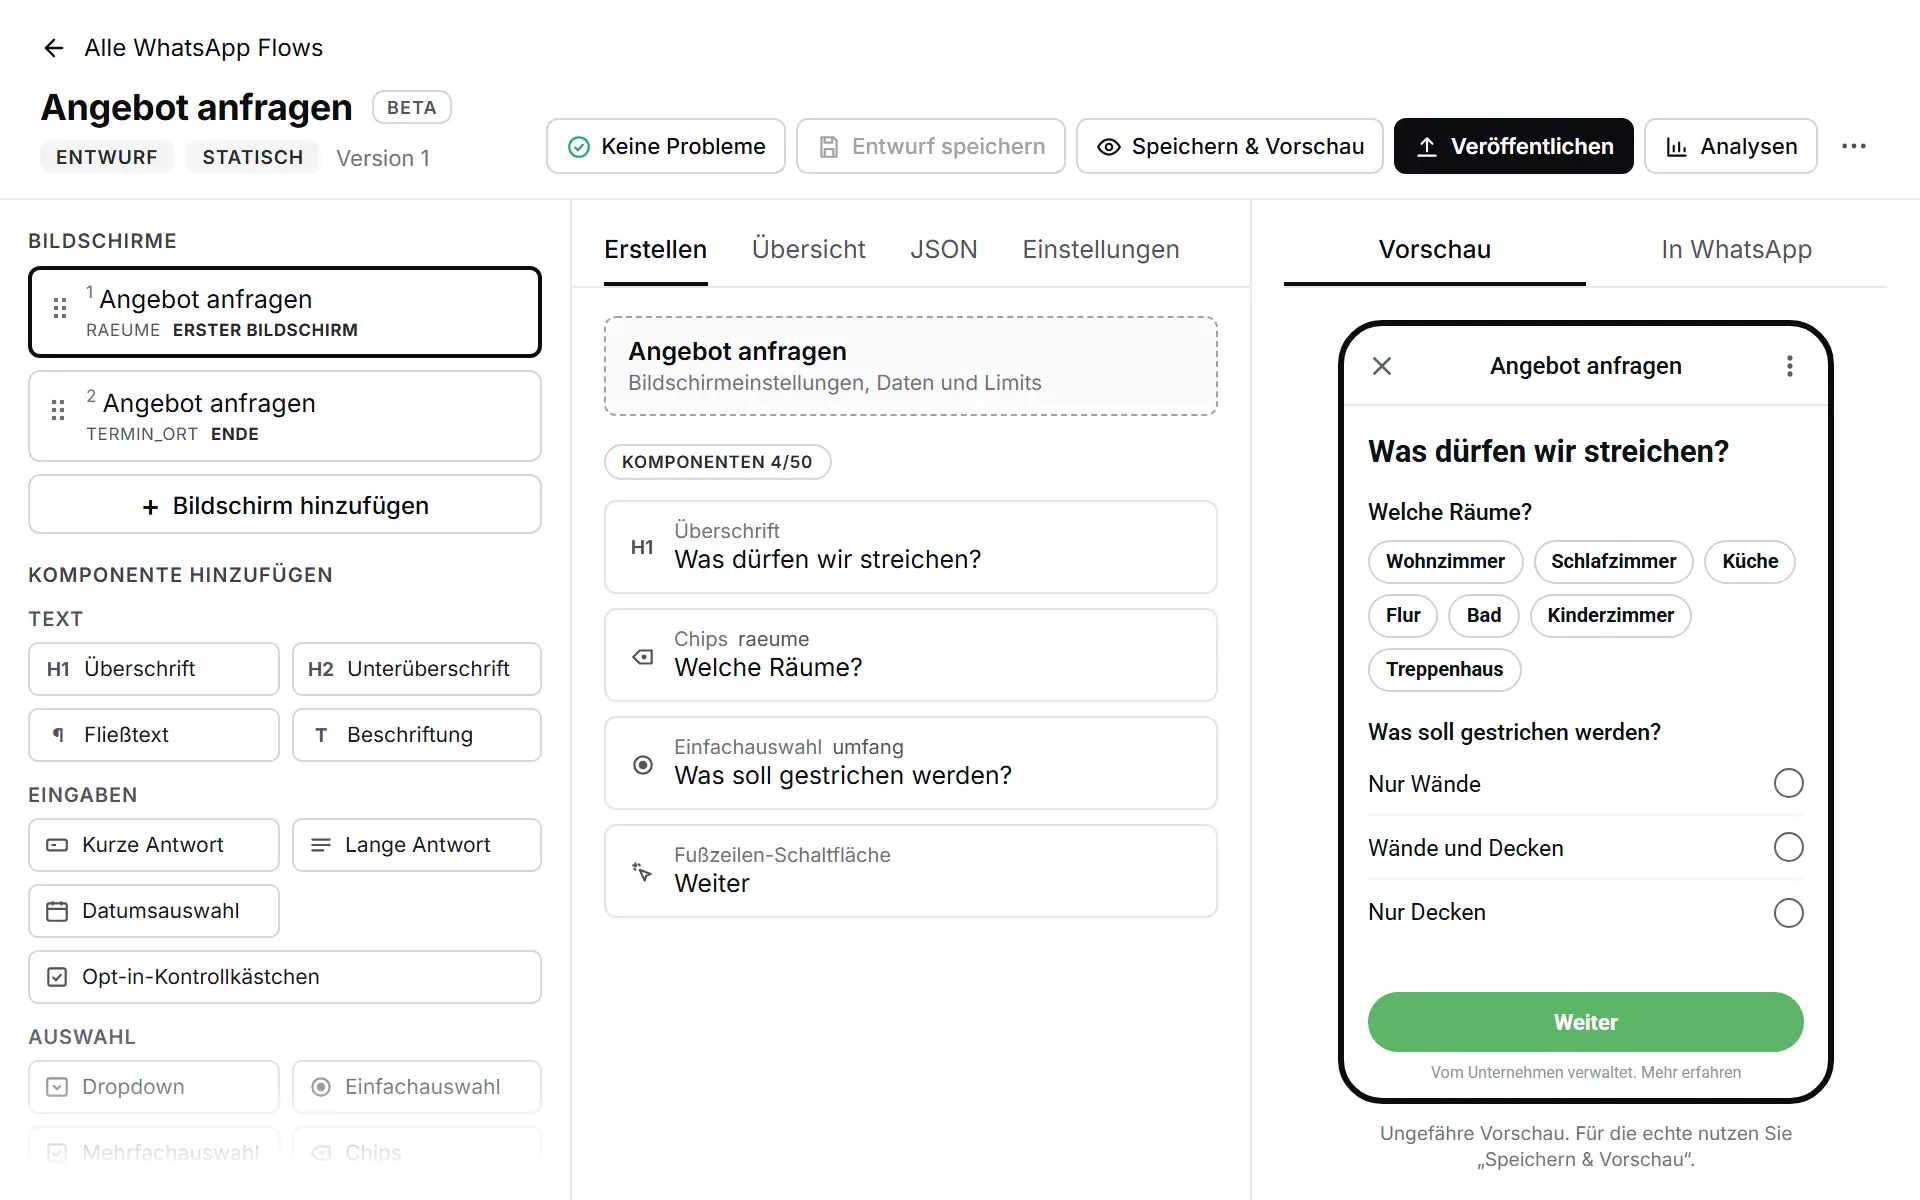The image size is (1920, 1200).
Task: Click the back arrow to all flows
Action: click(54, 48)
